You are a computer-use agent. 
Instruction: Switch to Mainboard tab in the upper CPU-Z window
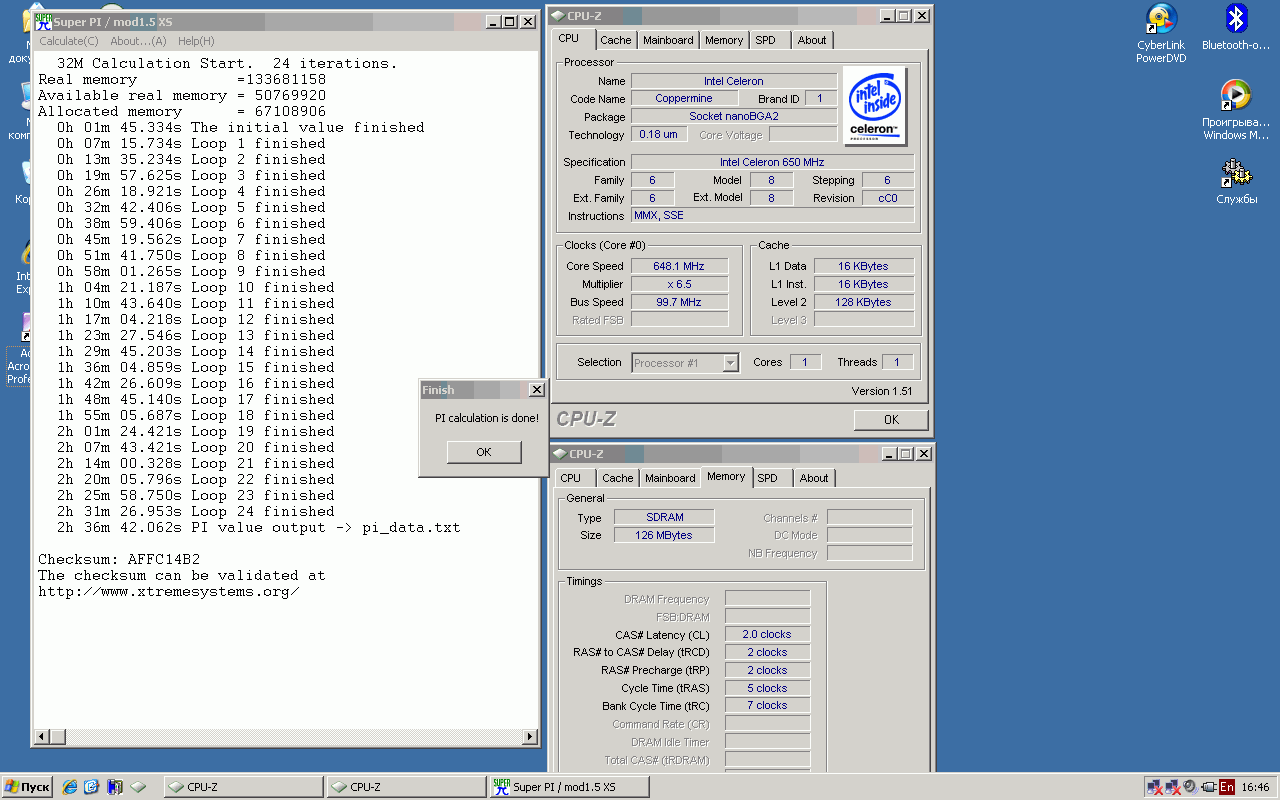[x=668, y=40]
